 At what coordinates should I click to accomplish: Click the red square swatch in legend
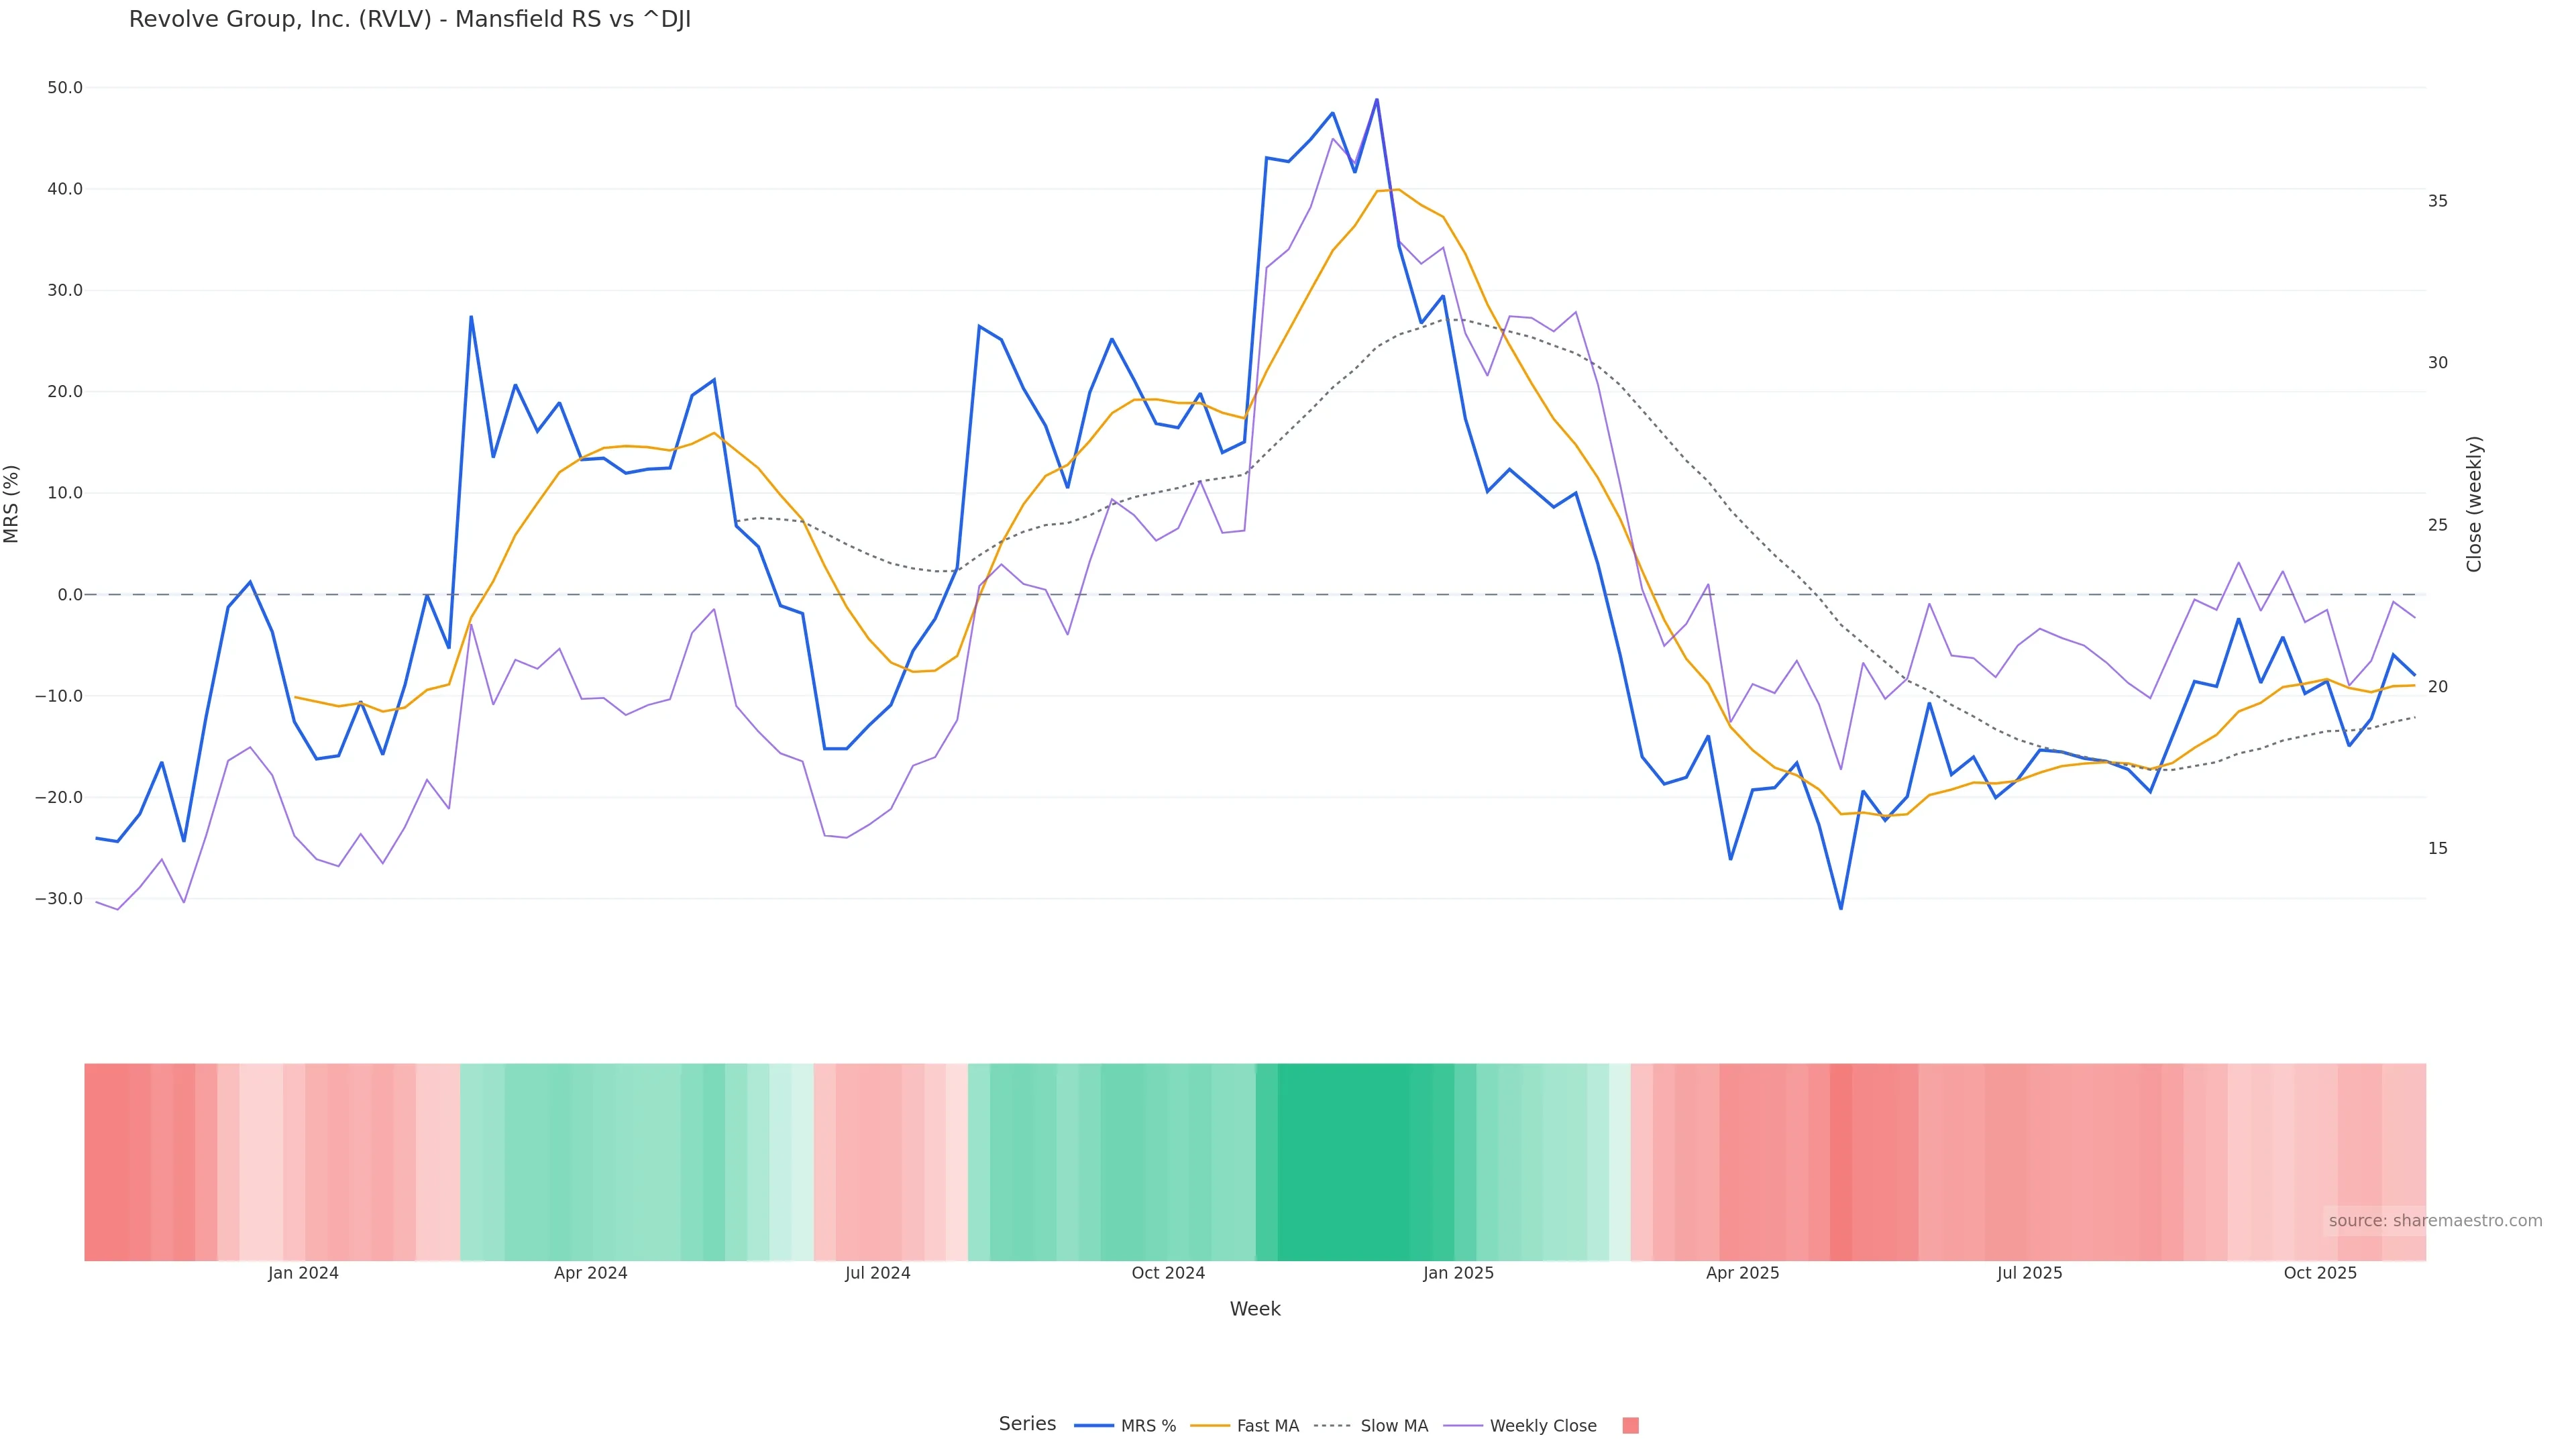pyautogui.click(x=1630, y=1426)
